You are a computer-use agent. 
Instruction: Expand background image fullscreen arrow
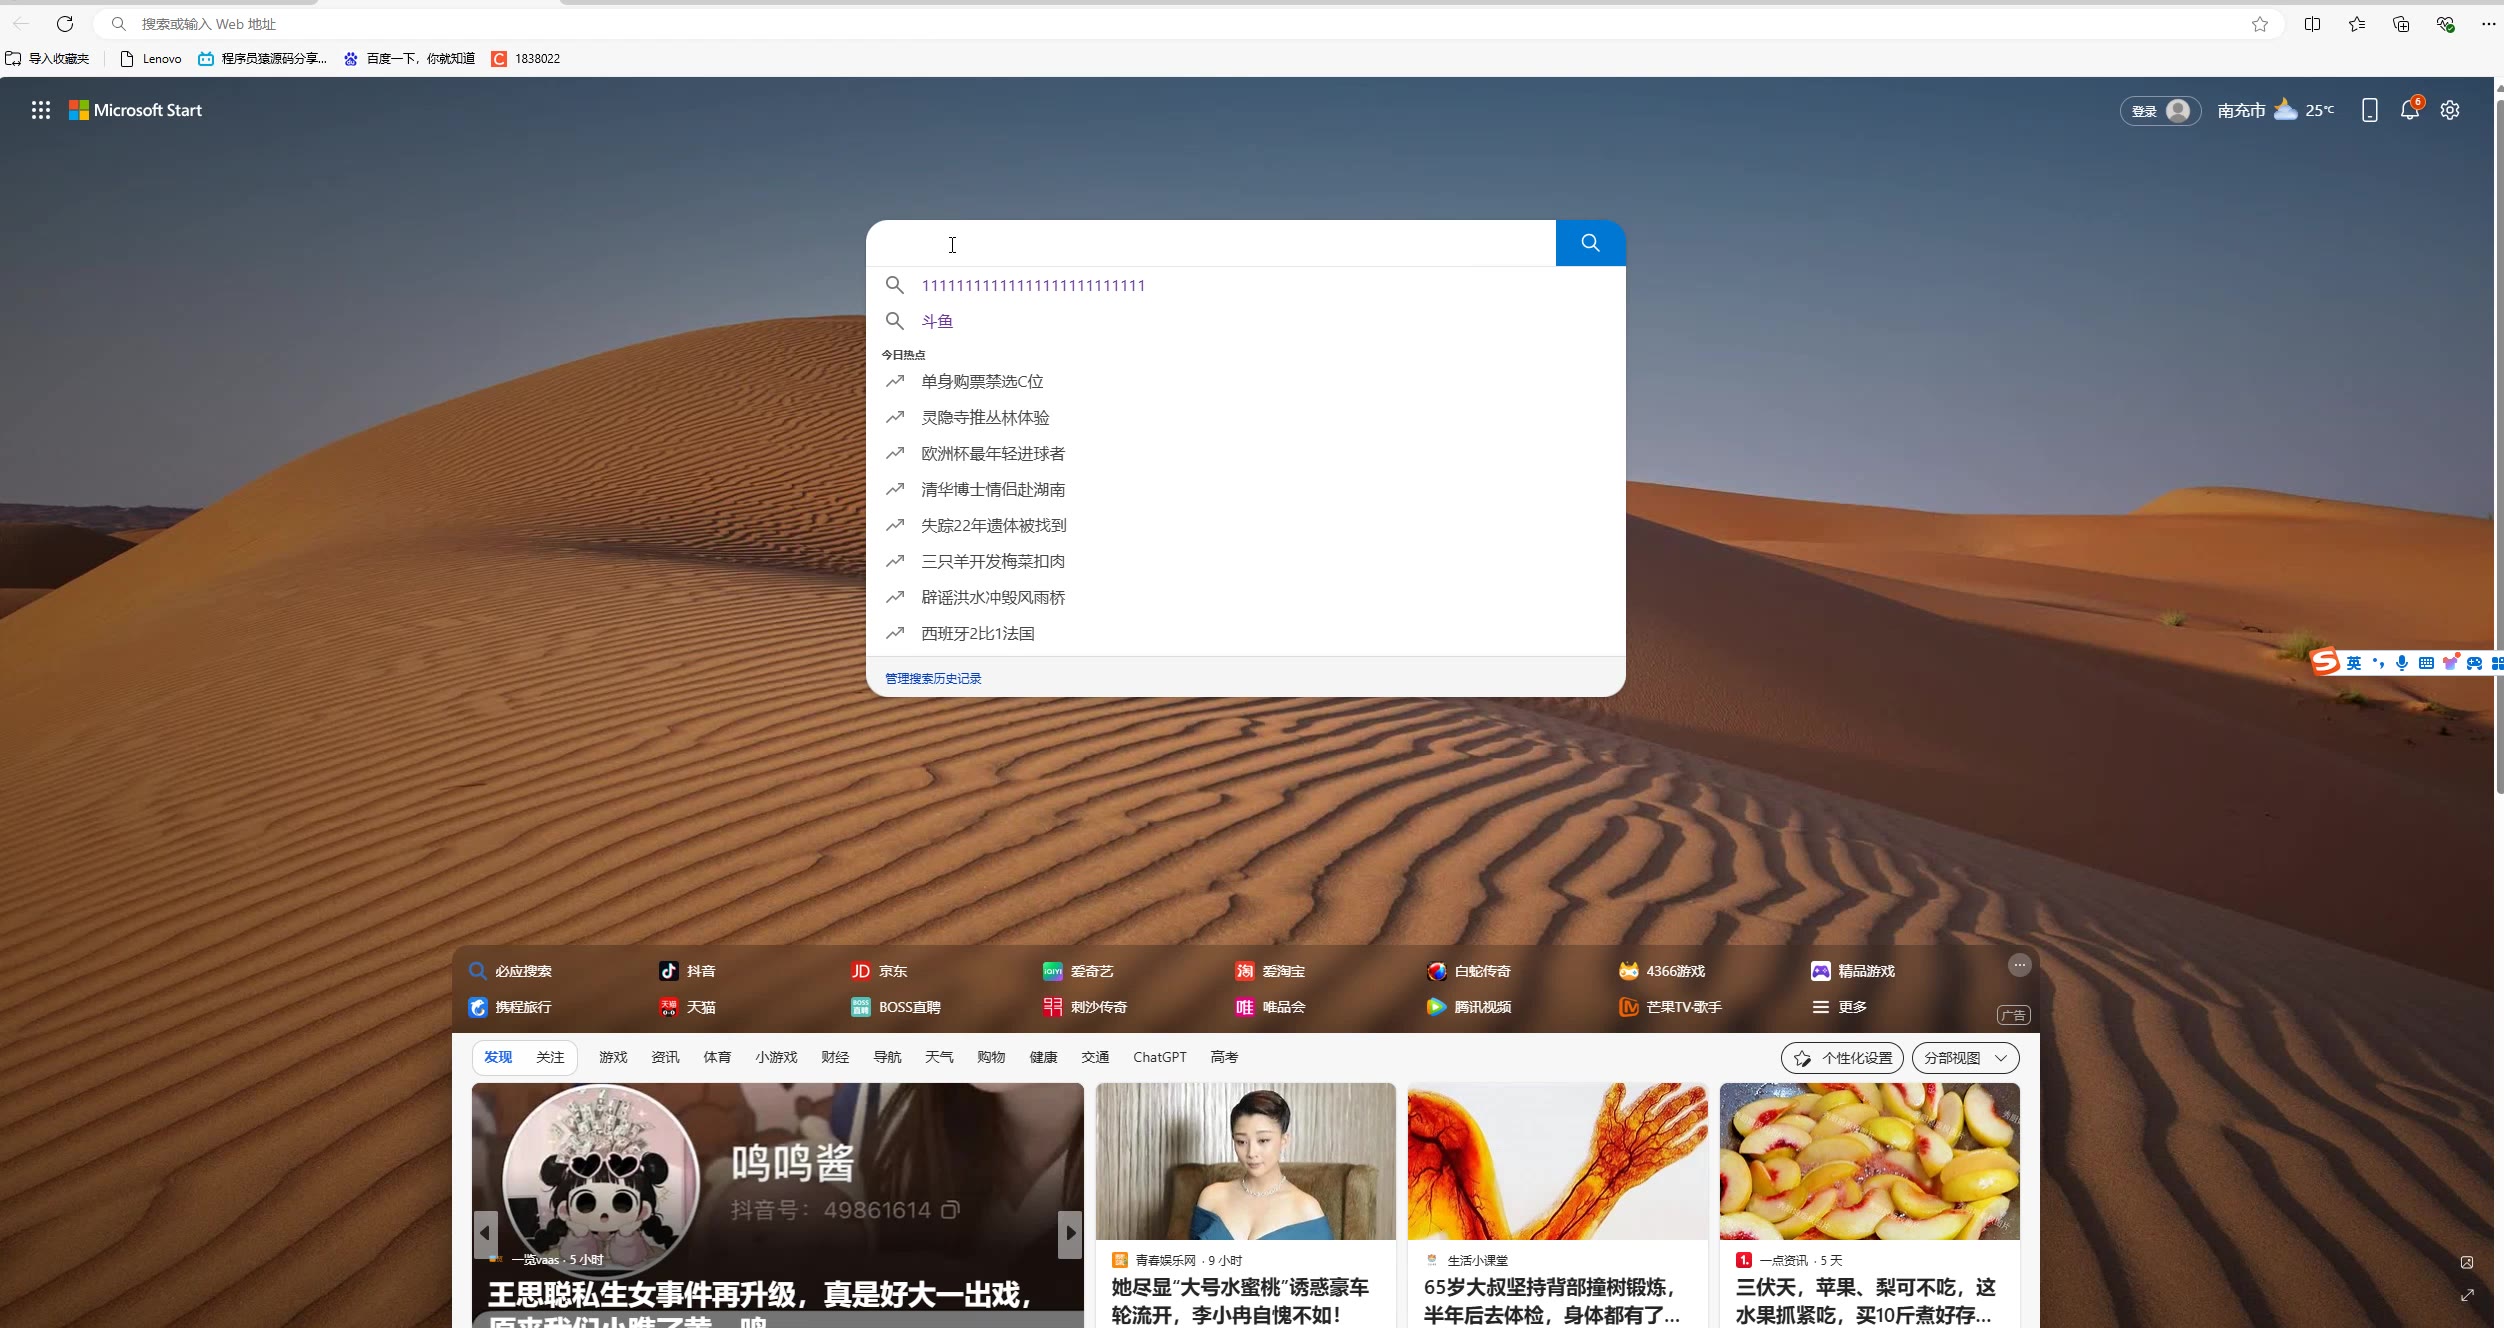click(x=2467, y=1295)
